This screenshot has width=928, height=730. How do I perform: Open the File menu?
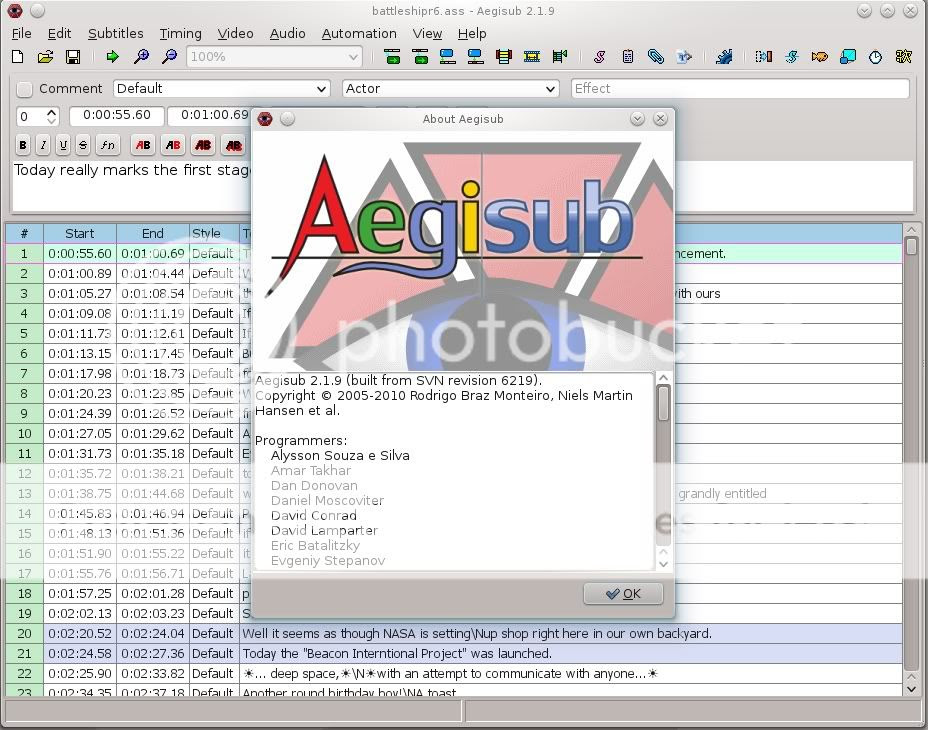point(21,34)
